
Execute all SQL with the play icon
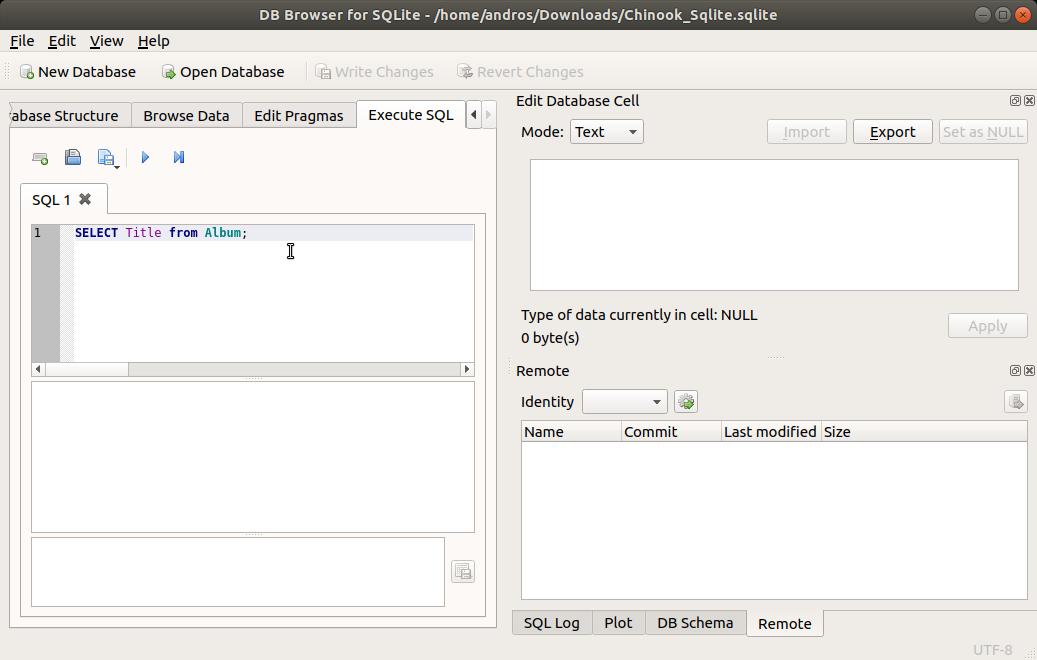point(144,157)
